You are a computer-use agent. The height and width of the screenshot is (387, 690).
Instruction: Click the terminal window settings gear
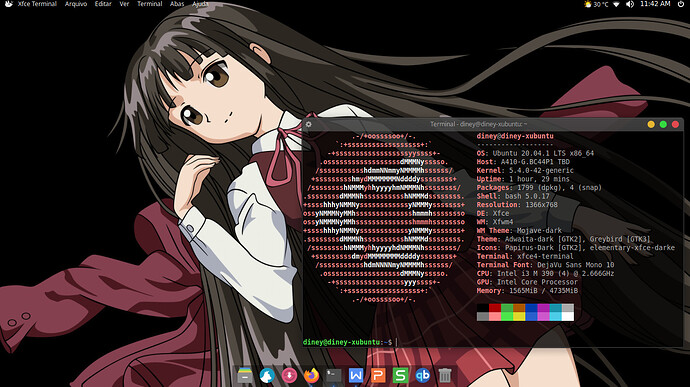[x=308, y=124]
